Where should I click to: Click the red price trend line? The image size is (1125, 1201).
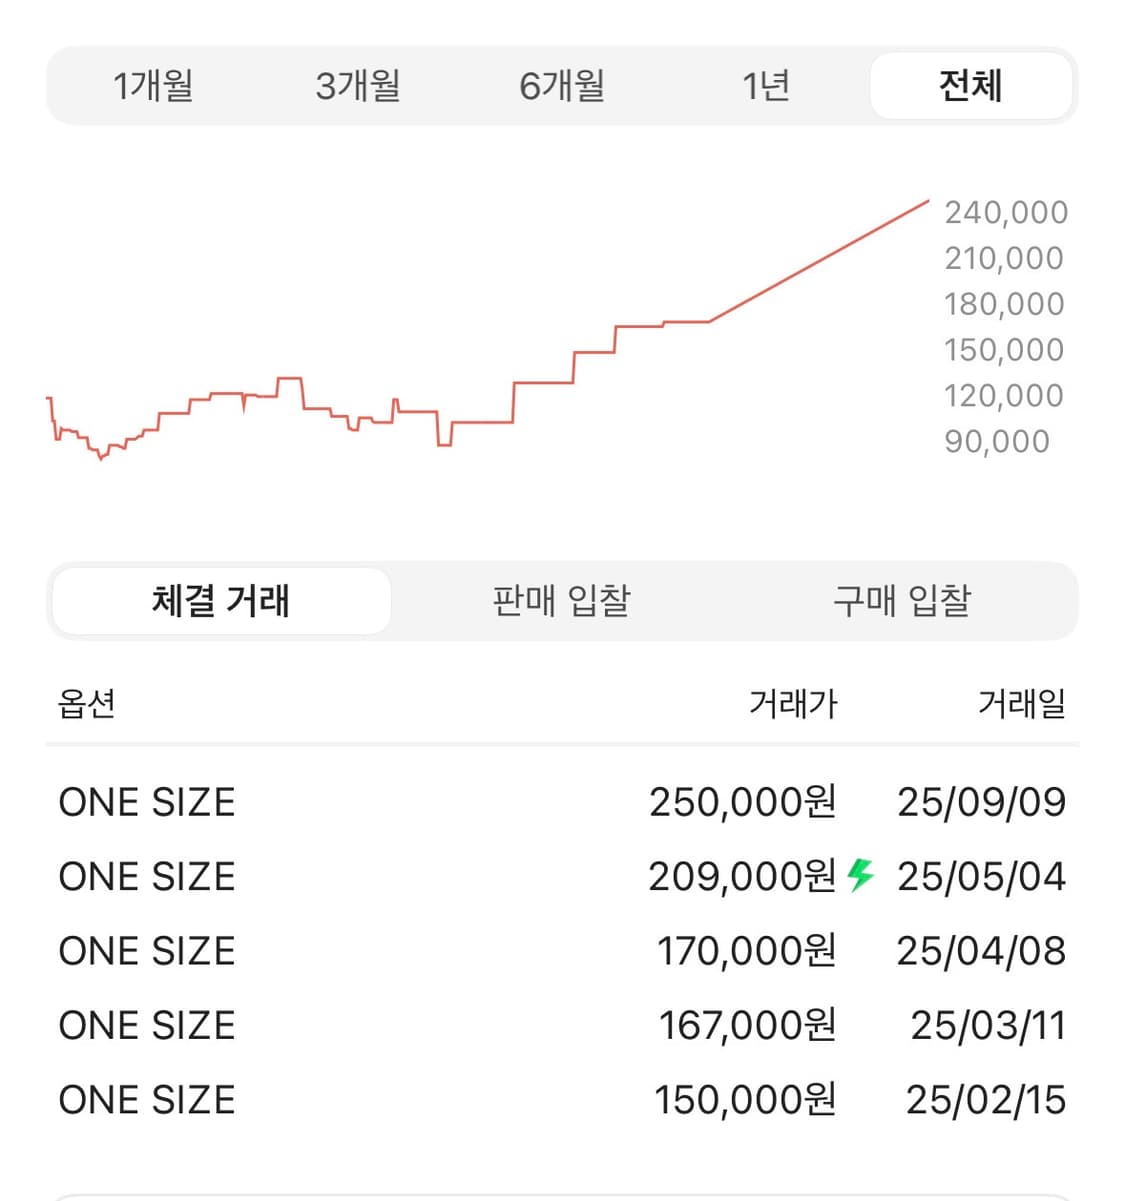point(820,262)
